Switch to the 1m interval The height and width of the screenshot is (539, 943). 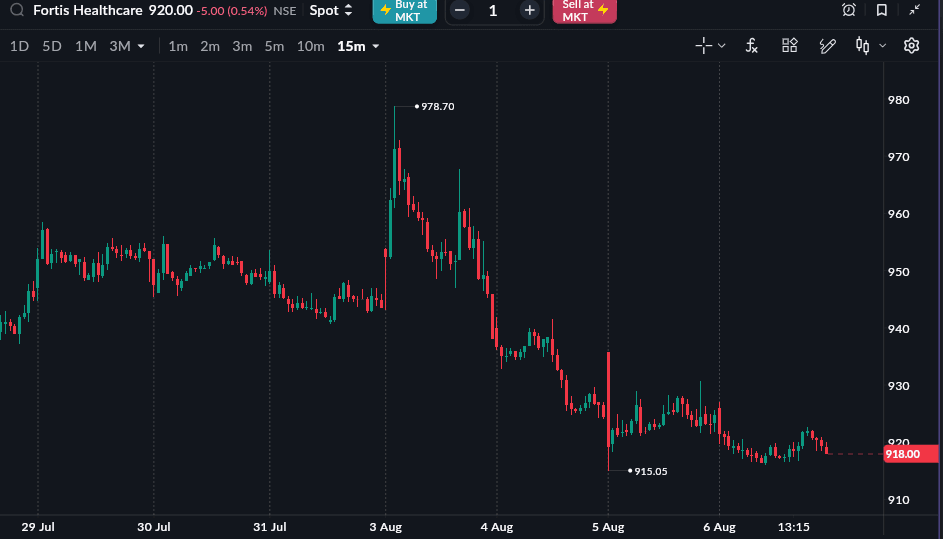178,46
